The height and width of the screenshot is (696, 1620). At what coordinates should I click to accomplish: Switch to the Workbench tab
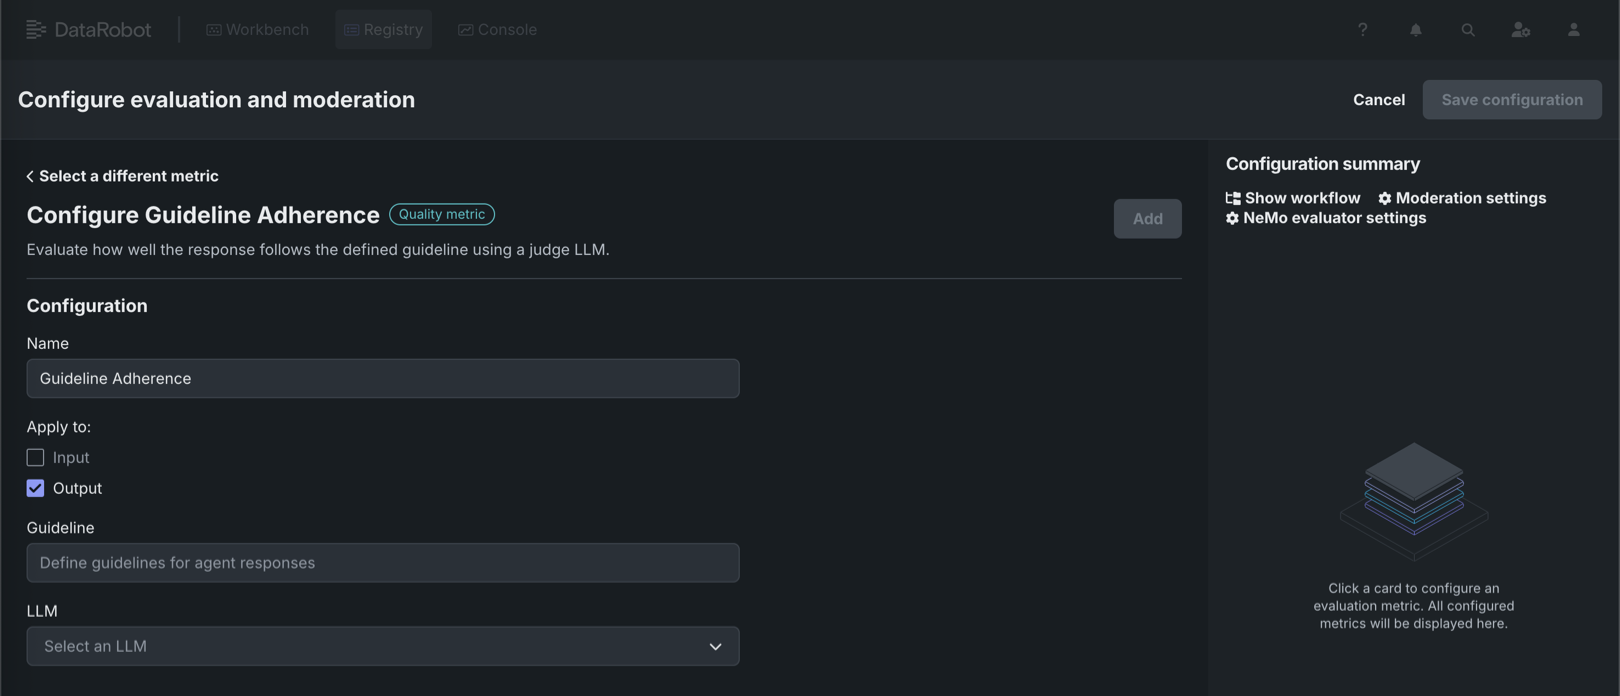[257, 30]
